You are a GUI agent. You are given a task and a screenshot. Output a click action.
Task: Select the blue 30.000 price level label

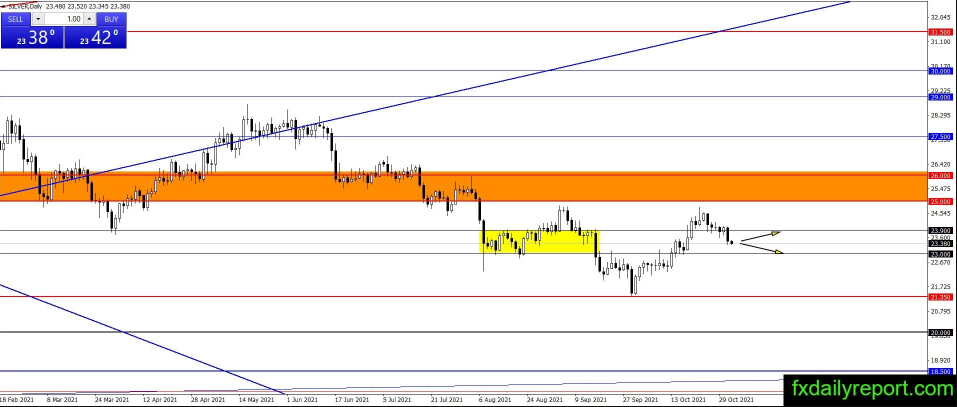tap(939, 71)
